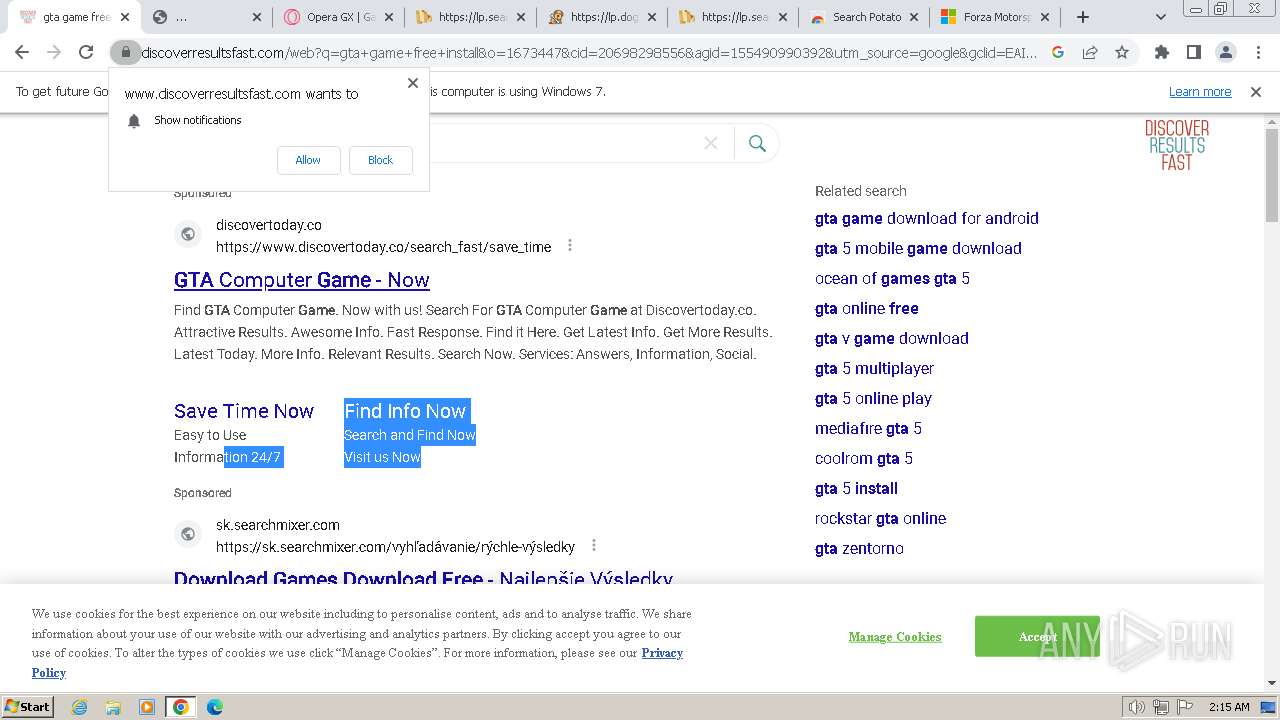
Task: Dismiss the Windows 7 info bar
Action: pos(1256,92)
